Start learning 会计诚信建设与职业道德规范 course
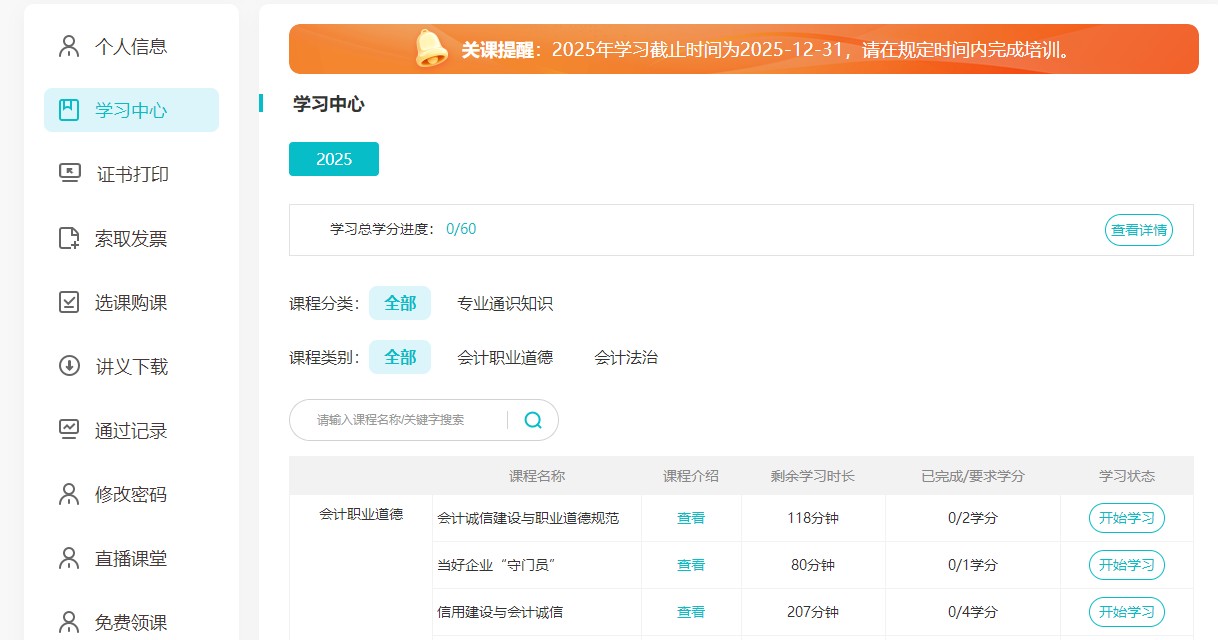Viewport: 1218px width, 640px height. (x=1126, y=518)
